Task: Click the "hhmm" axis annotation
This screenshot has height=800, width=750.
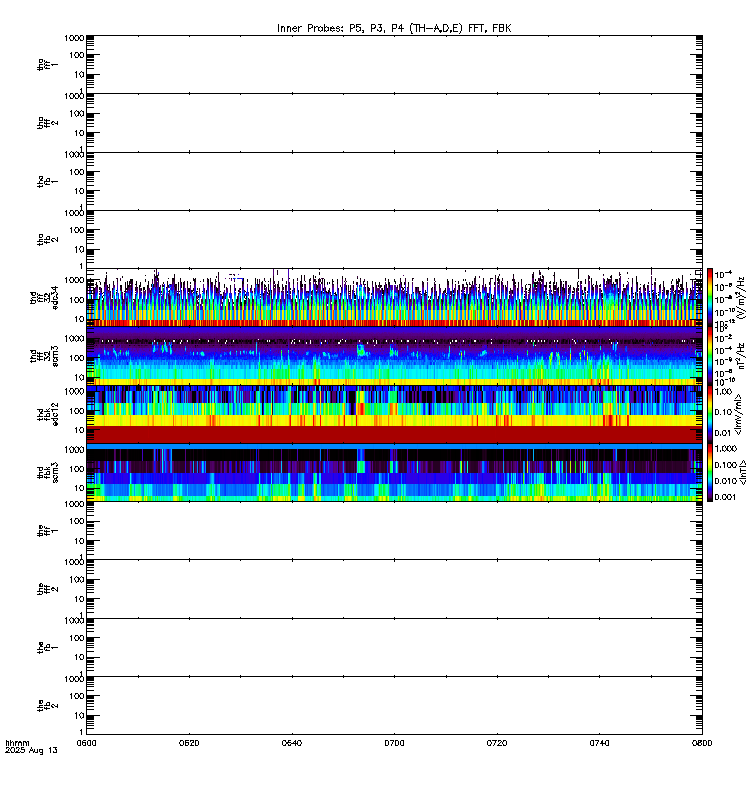Action: tap(17, 743)
